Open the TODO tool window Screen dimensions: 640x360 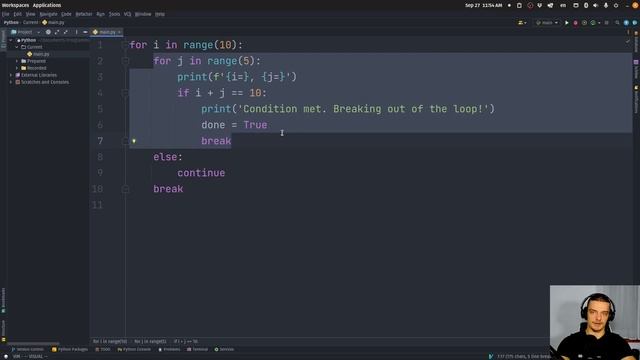click(103, 349)
